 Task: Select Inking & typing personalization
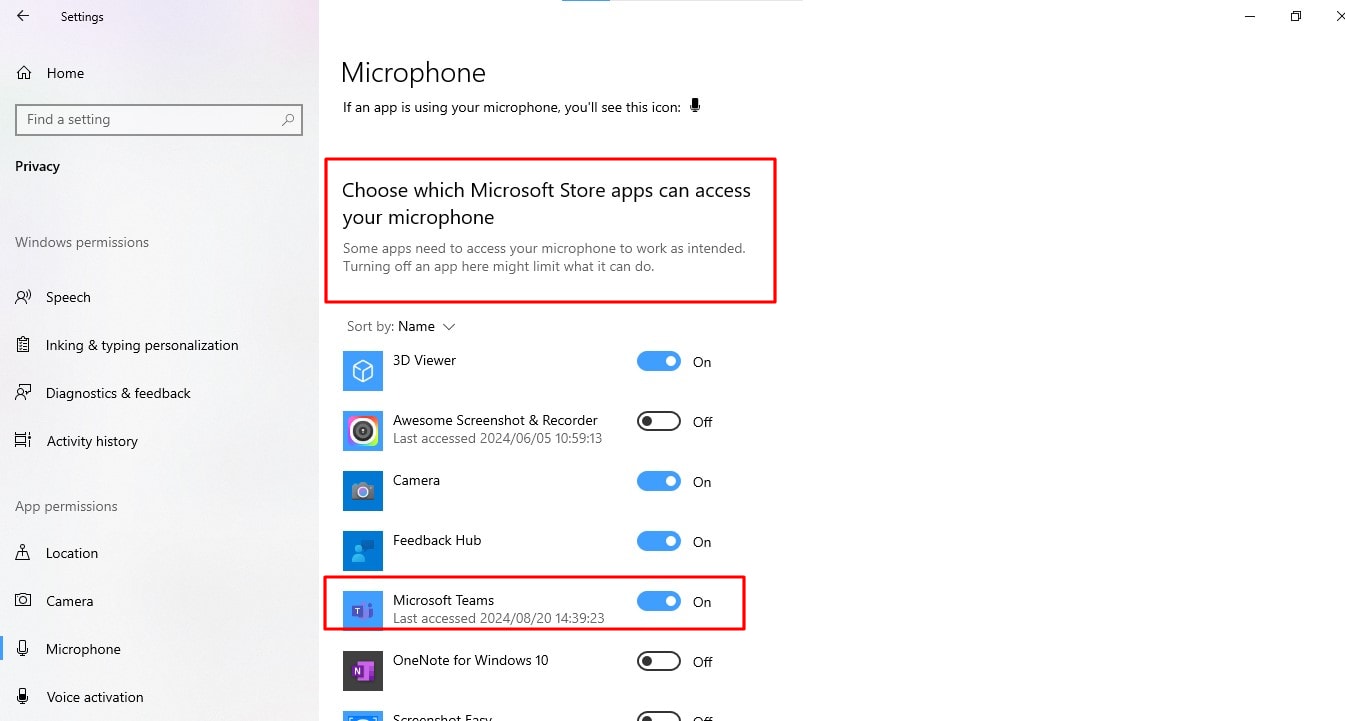[142, 345]
